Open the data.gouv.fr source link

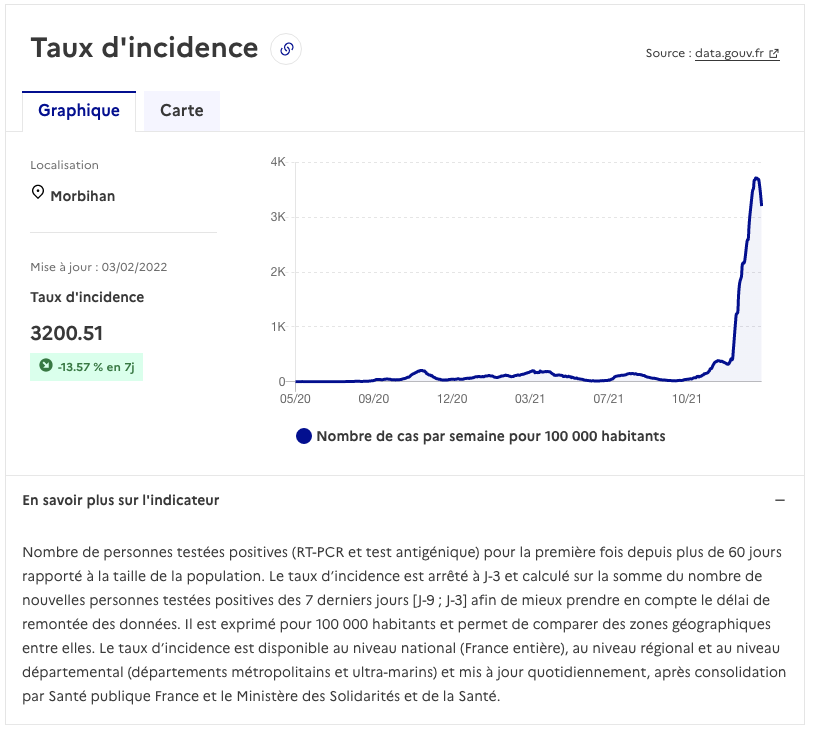(x=730, y=53)
